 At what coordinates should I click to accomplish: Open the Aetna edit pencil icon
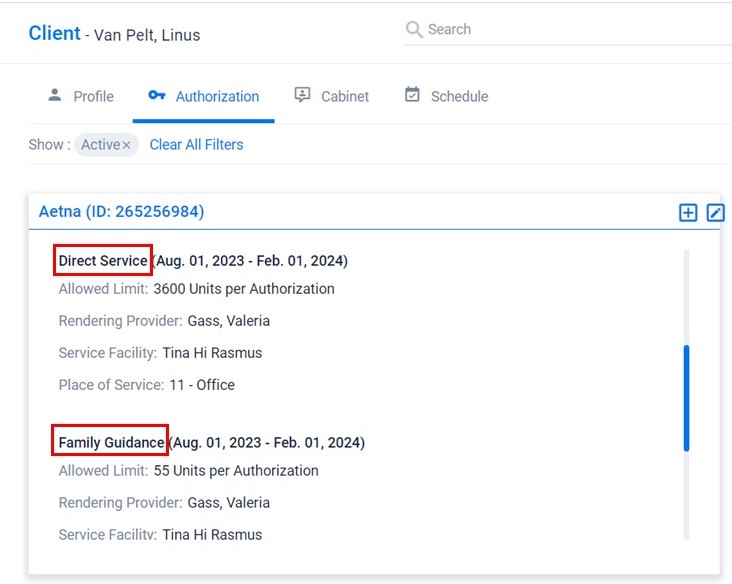715,212
